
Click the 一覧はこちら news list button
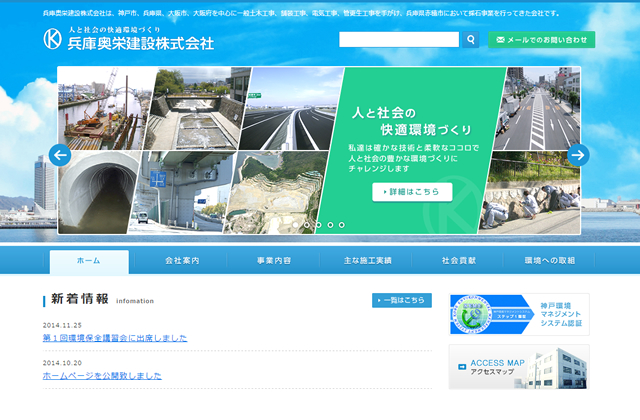point(402,300)
